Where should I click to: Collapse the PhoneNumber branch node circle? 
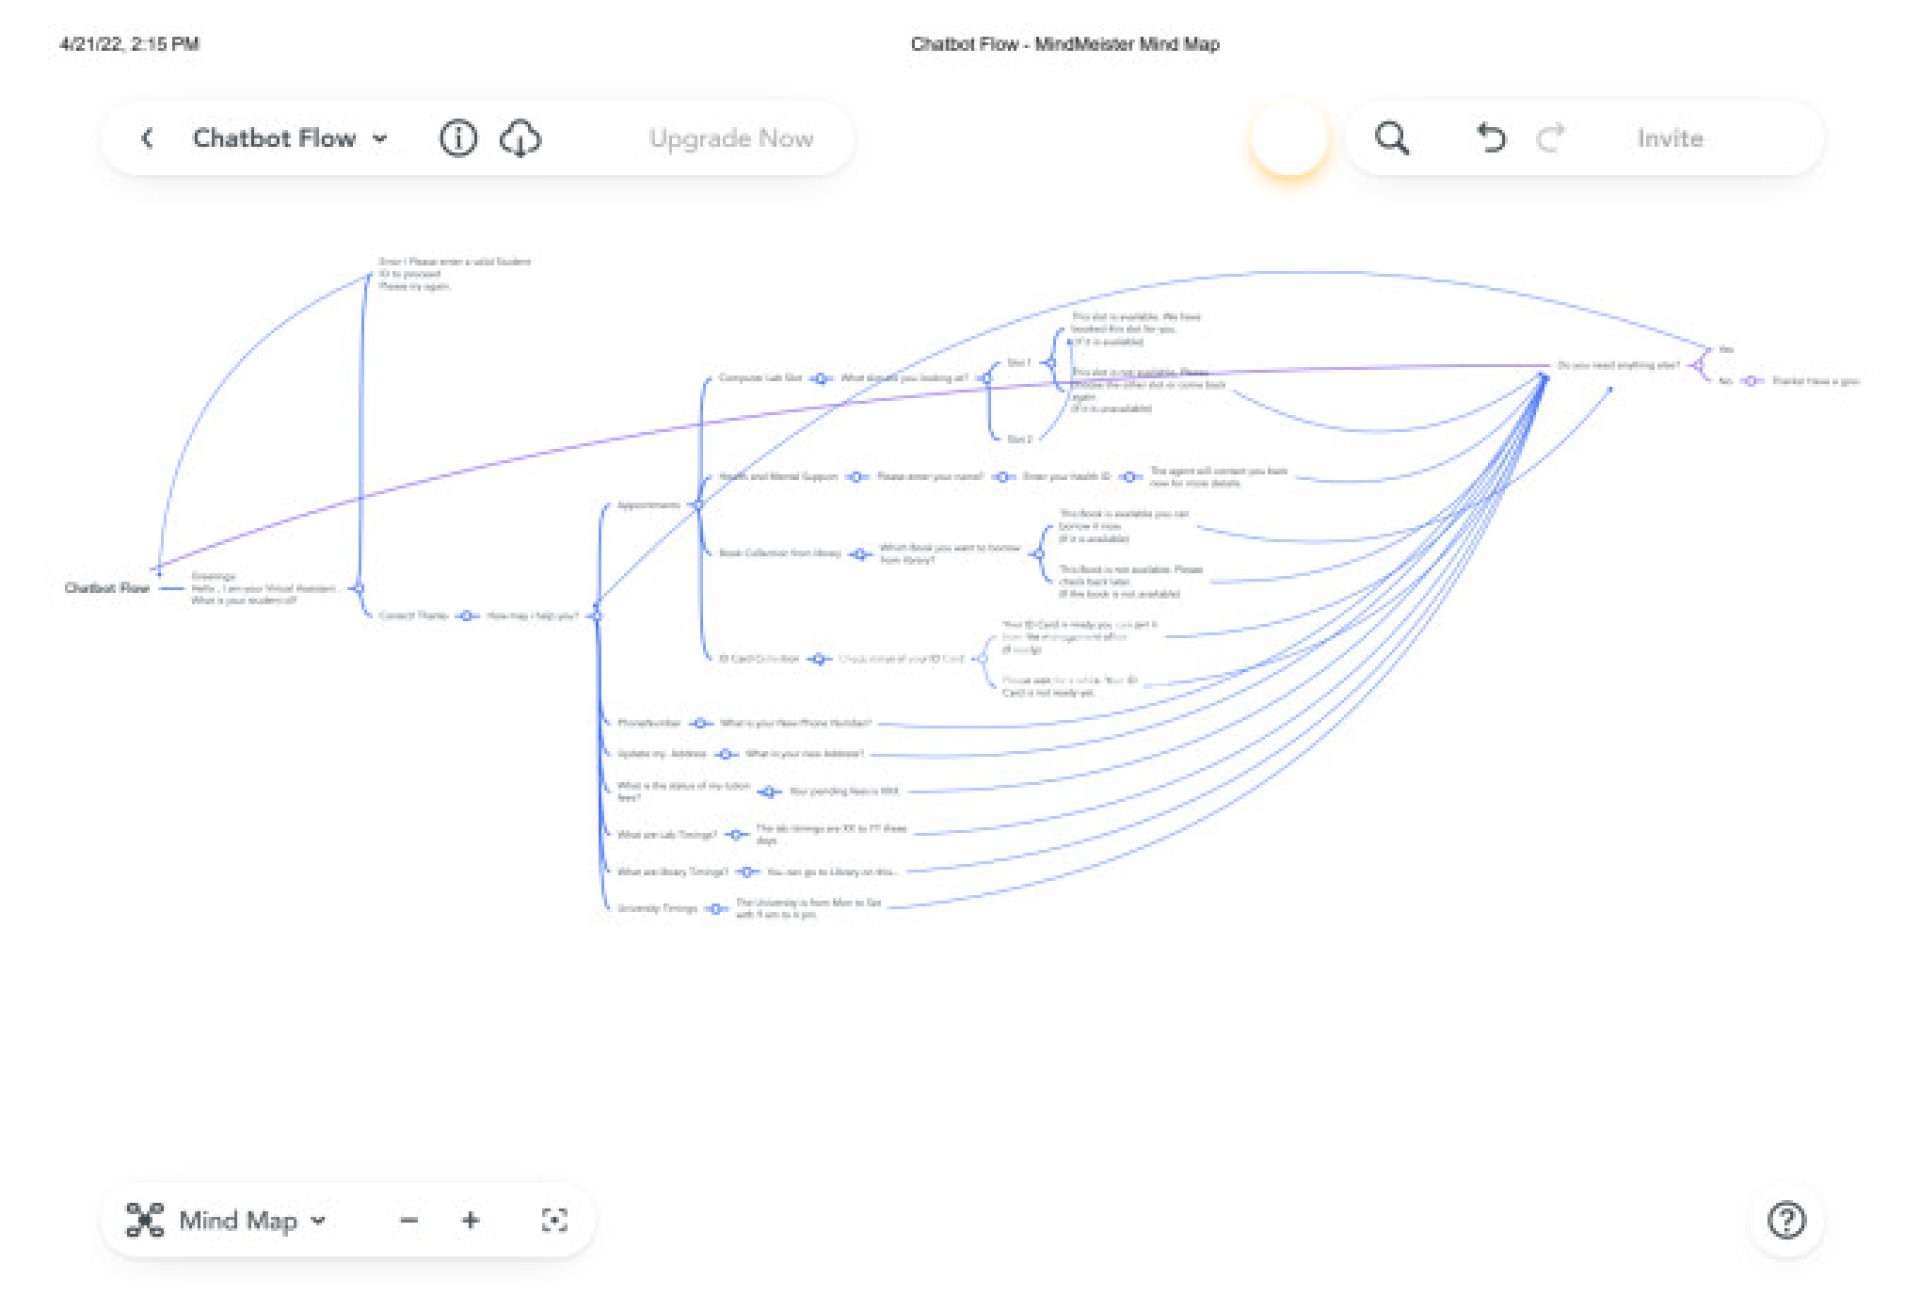tap(701, 723)
